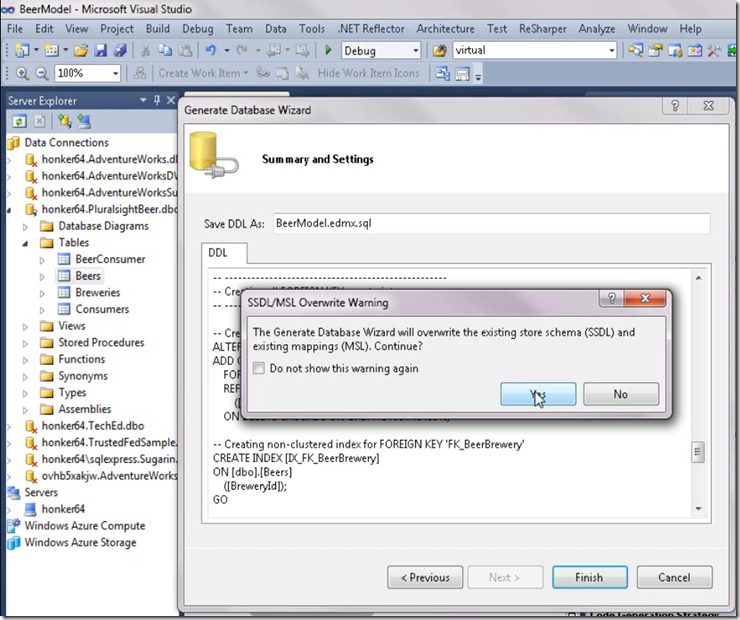Click Connect to Database icon
The width and height of the screenshot is (740, 620).
[x=65, y=121]
